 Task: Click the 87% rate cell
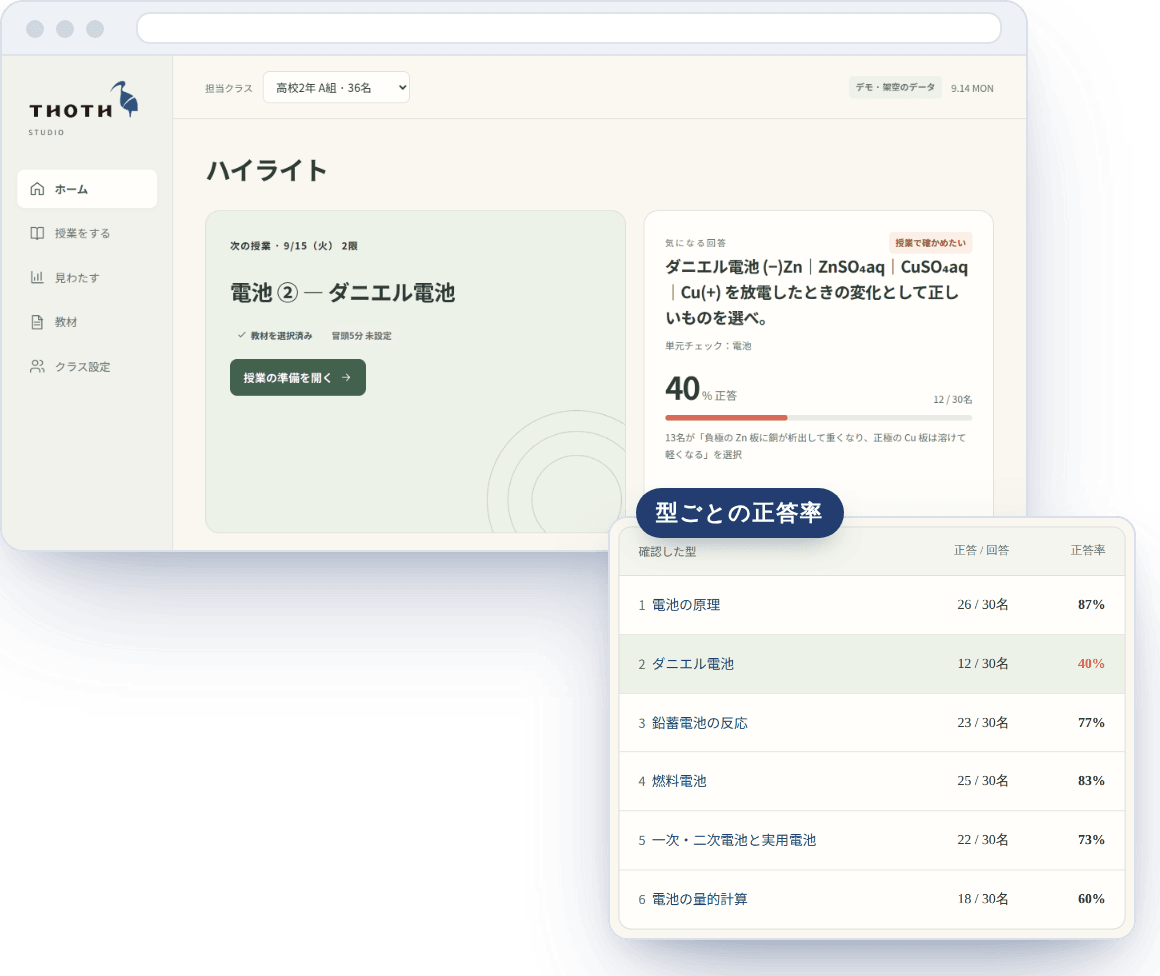1091,605
